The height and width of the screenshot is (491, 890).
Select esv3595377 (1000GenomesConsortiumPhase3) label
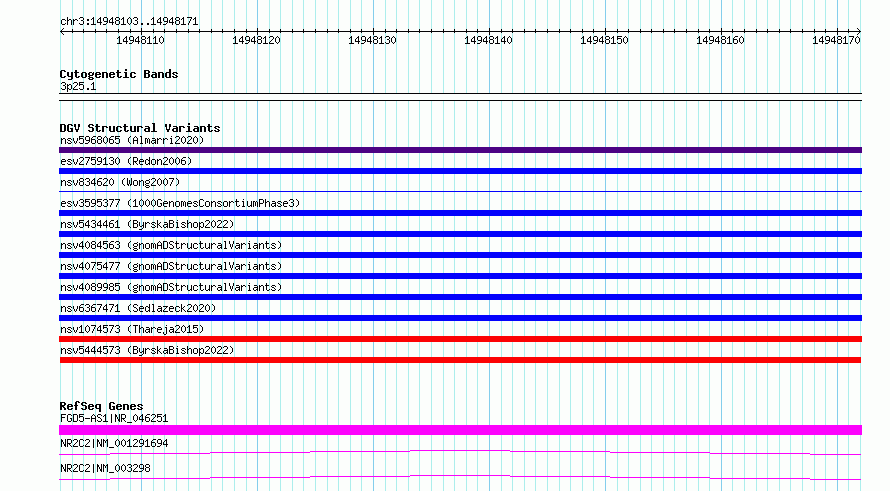[180, 203]
